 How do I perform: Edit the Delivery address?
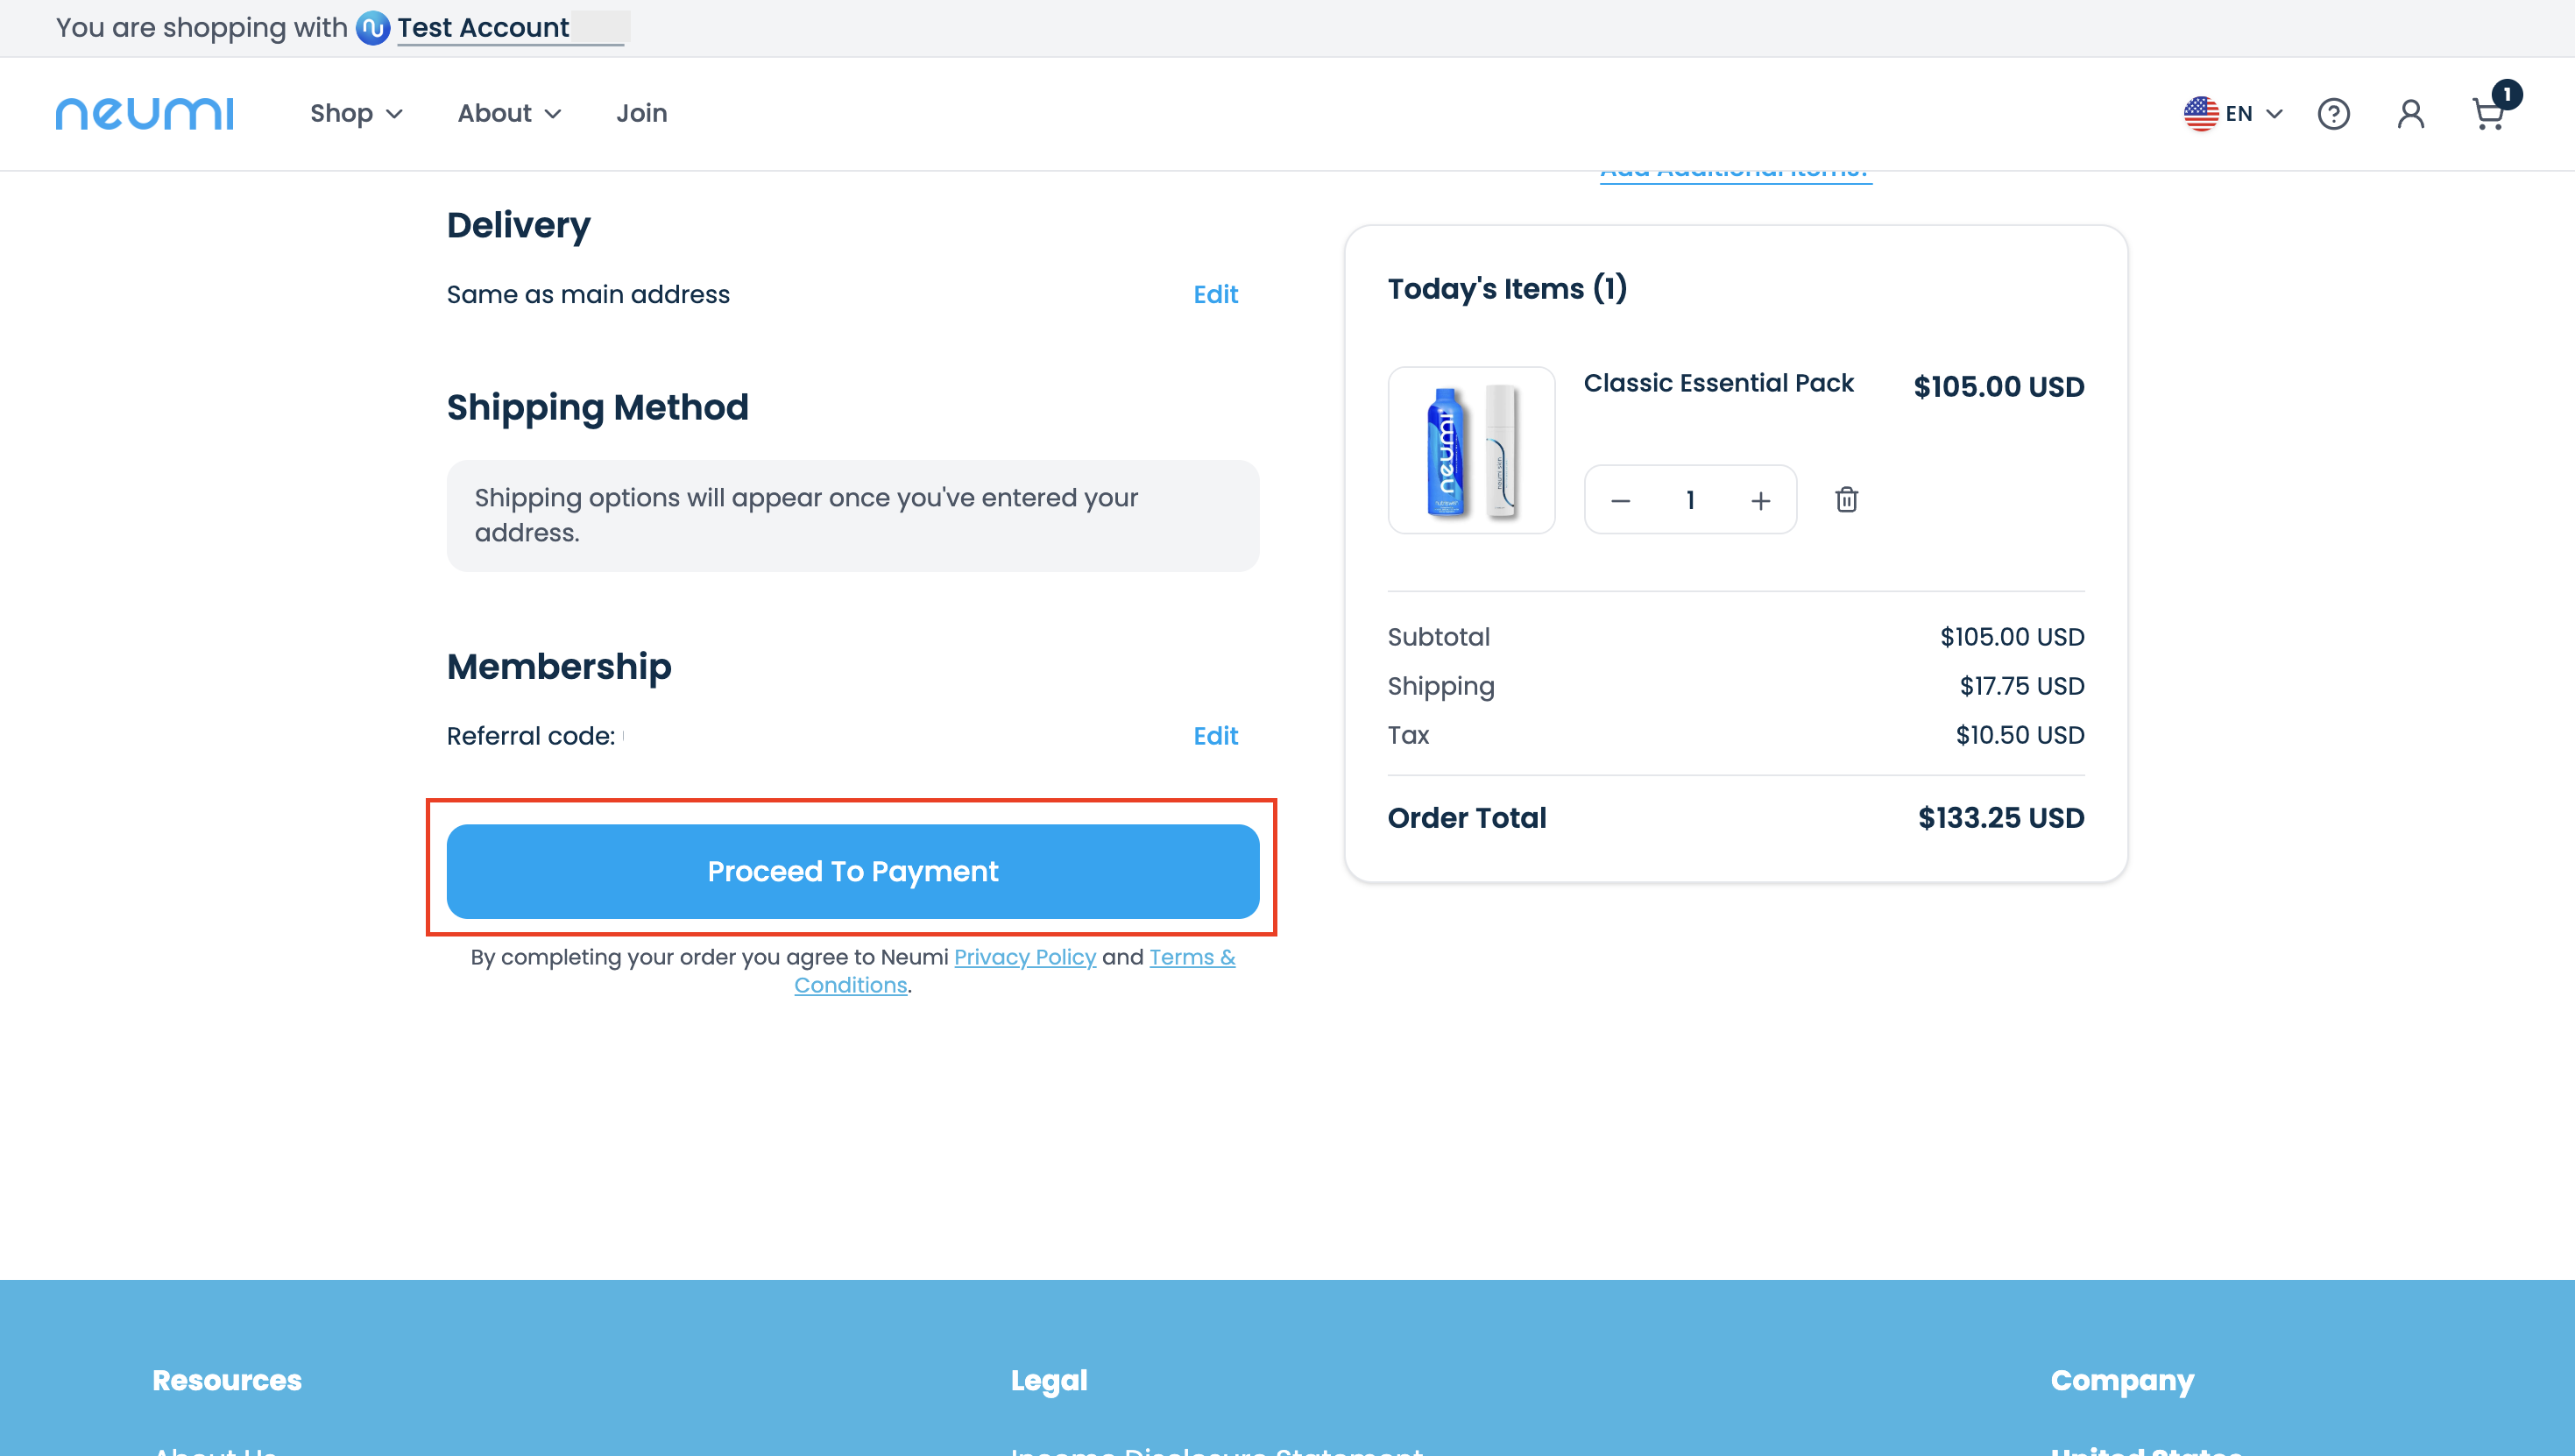coord(1215,294)
